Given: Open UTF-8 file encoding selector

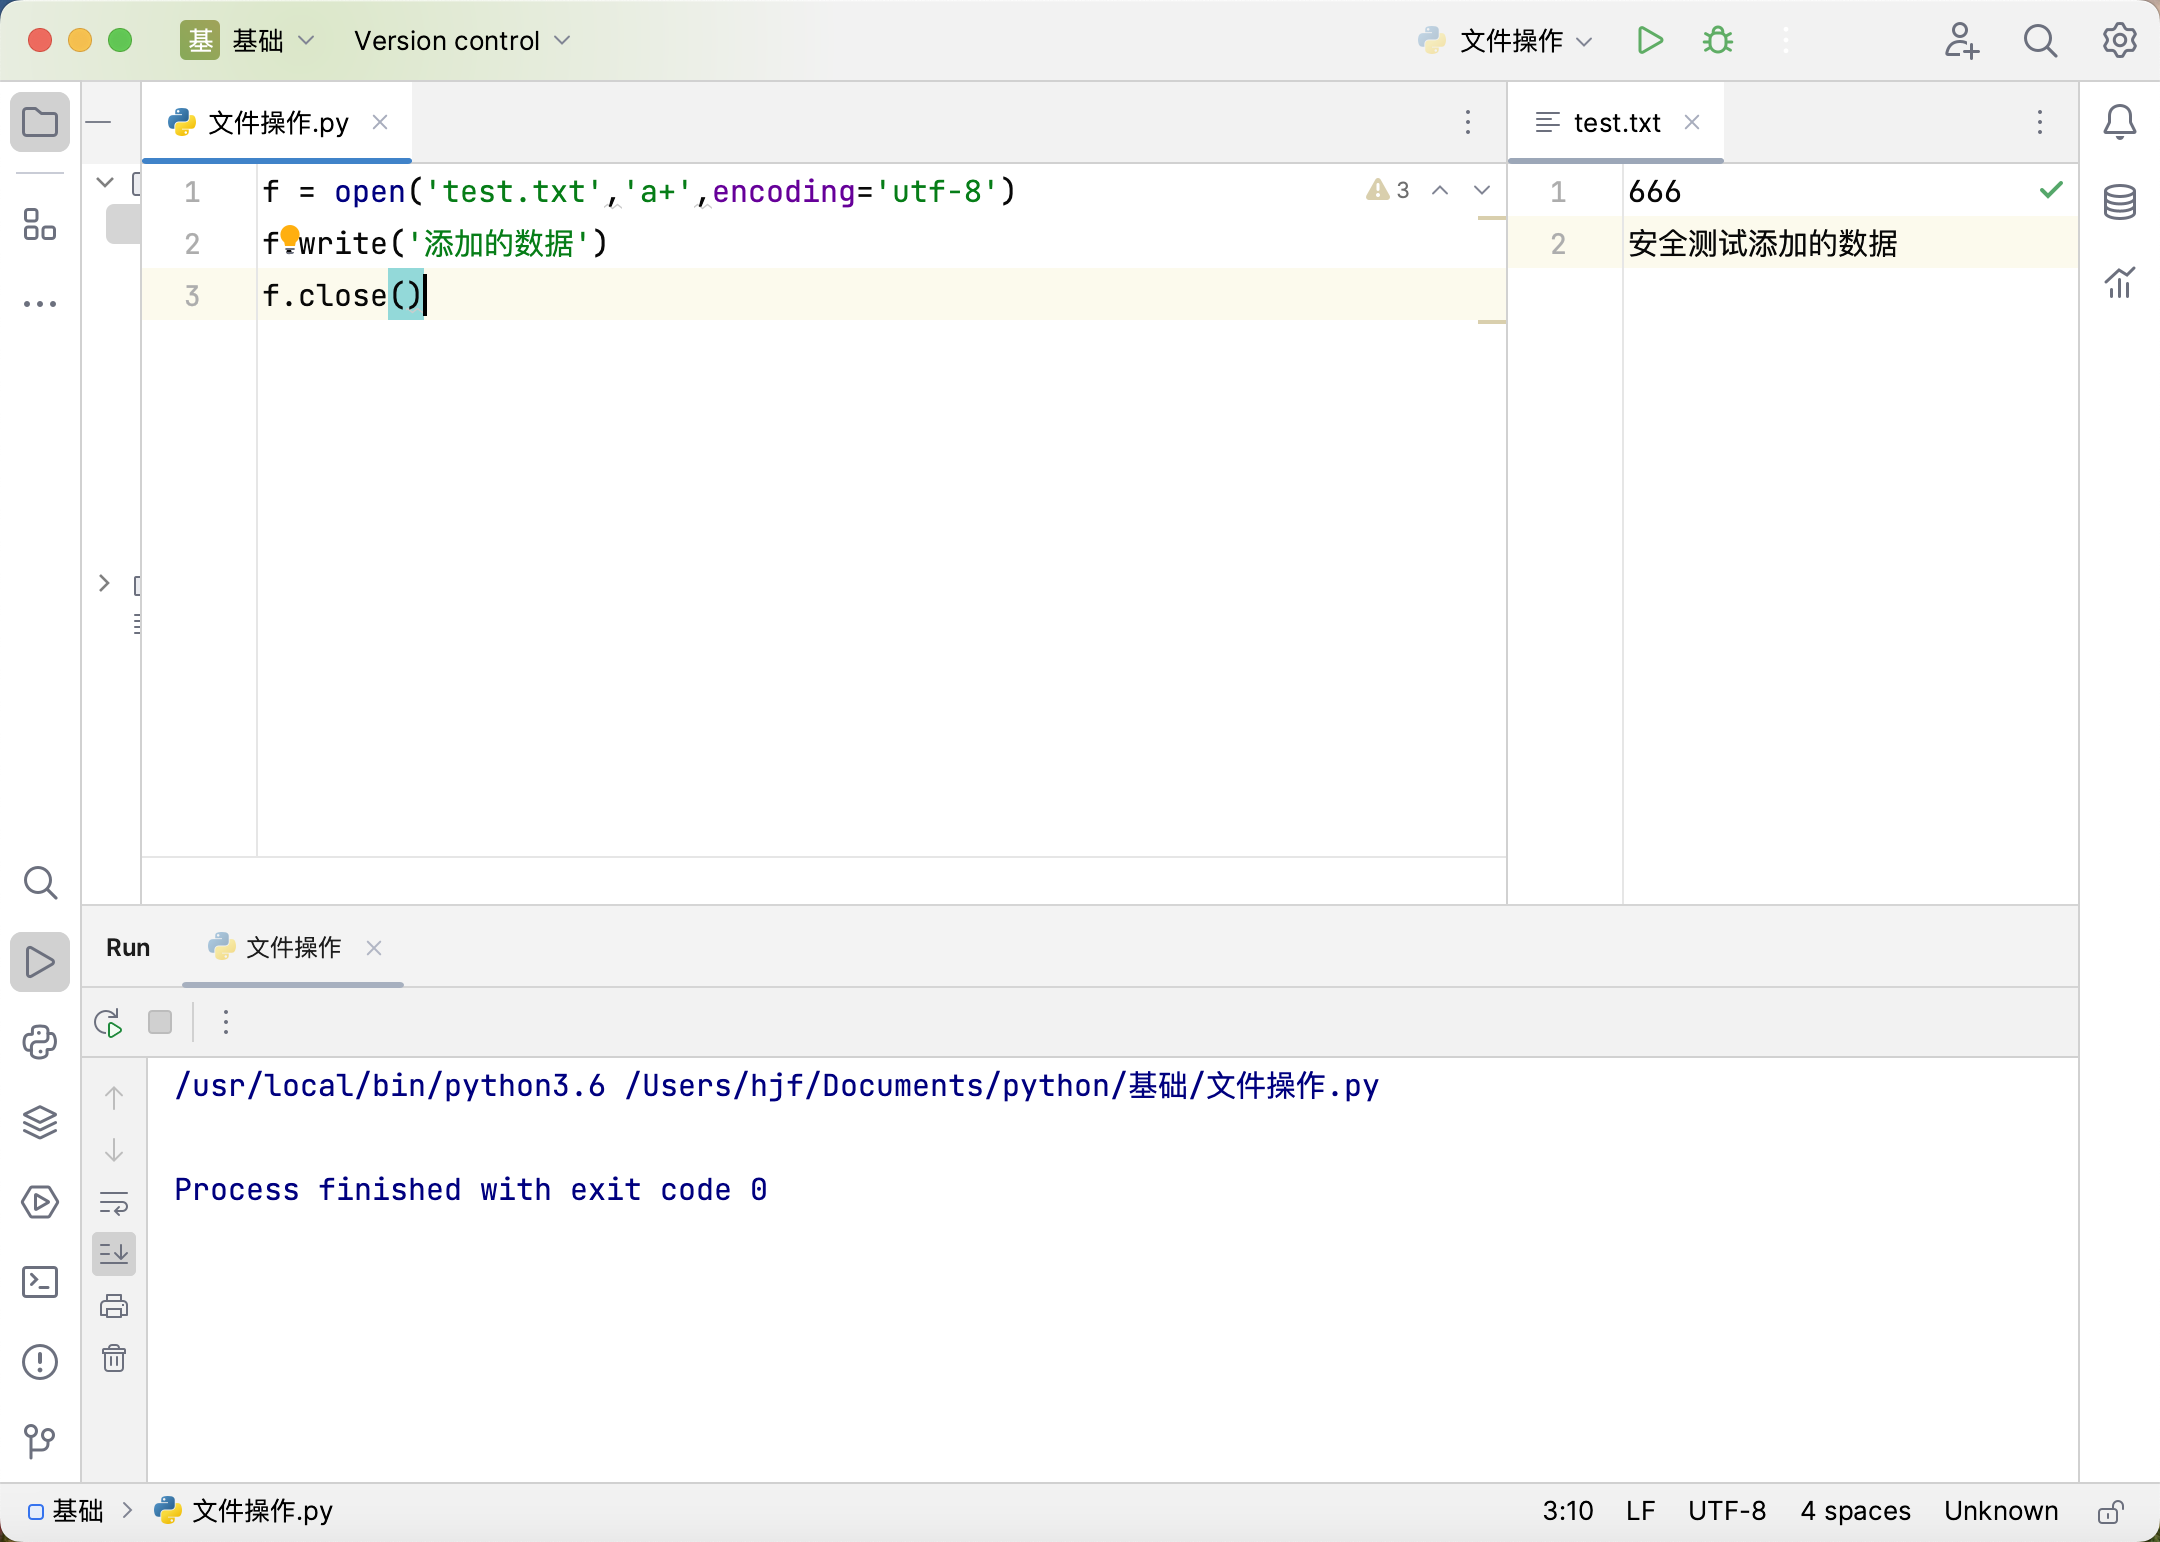Looking at the screenshot, I should (1727, 1511).
